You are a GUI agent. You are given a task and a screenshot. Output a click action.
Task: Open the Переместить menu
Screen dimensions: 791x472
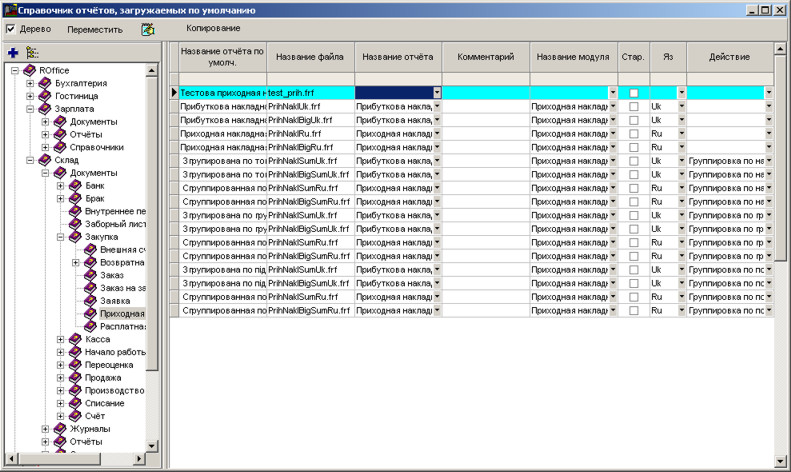95,29
